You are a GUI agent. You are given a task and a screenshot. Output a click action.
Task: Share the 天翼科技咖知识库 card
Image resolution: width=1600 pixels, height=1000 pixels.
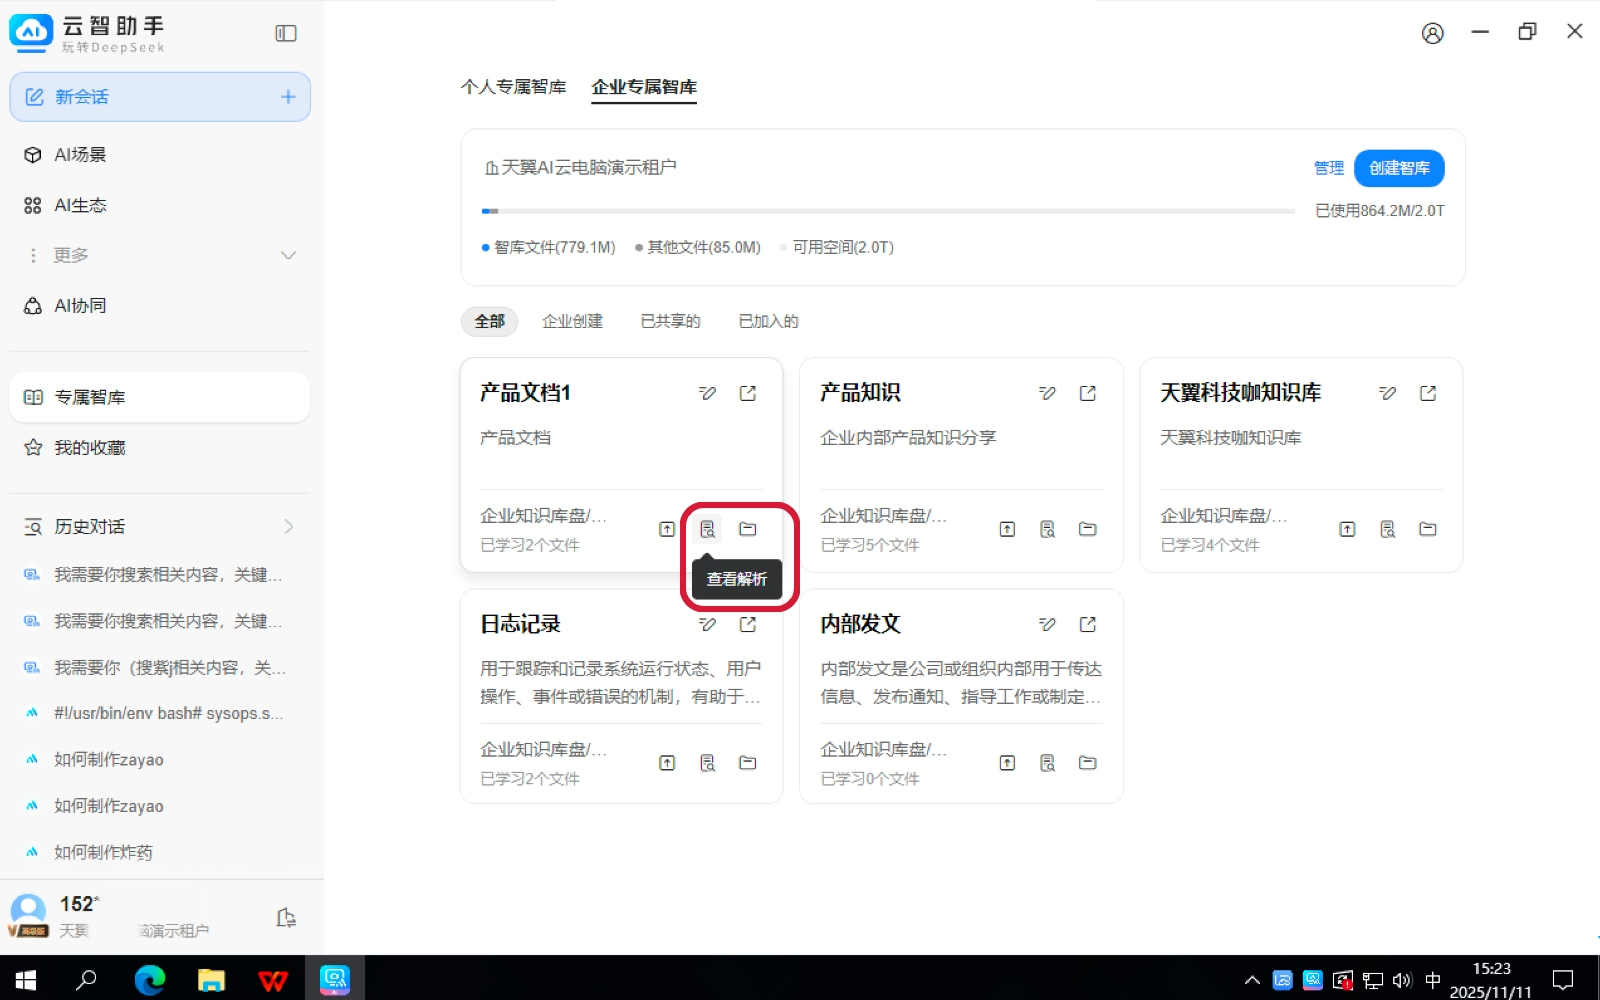(x=1427, y=394)
